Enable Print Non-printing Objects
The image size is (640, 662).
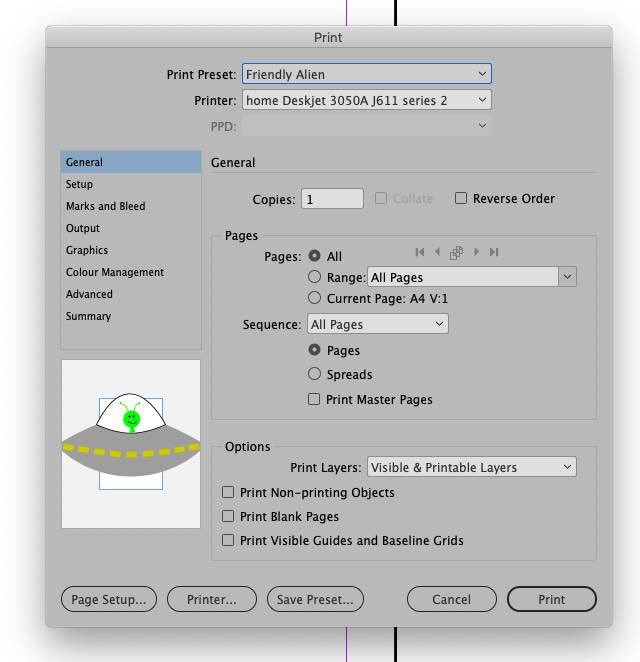click(x=228, y=492)
